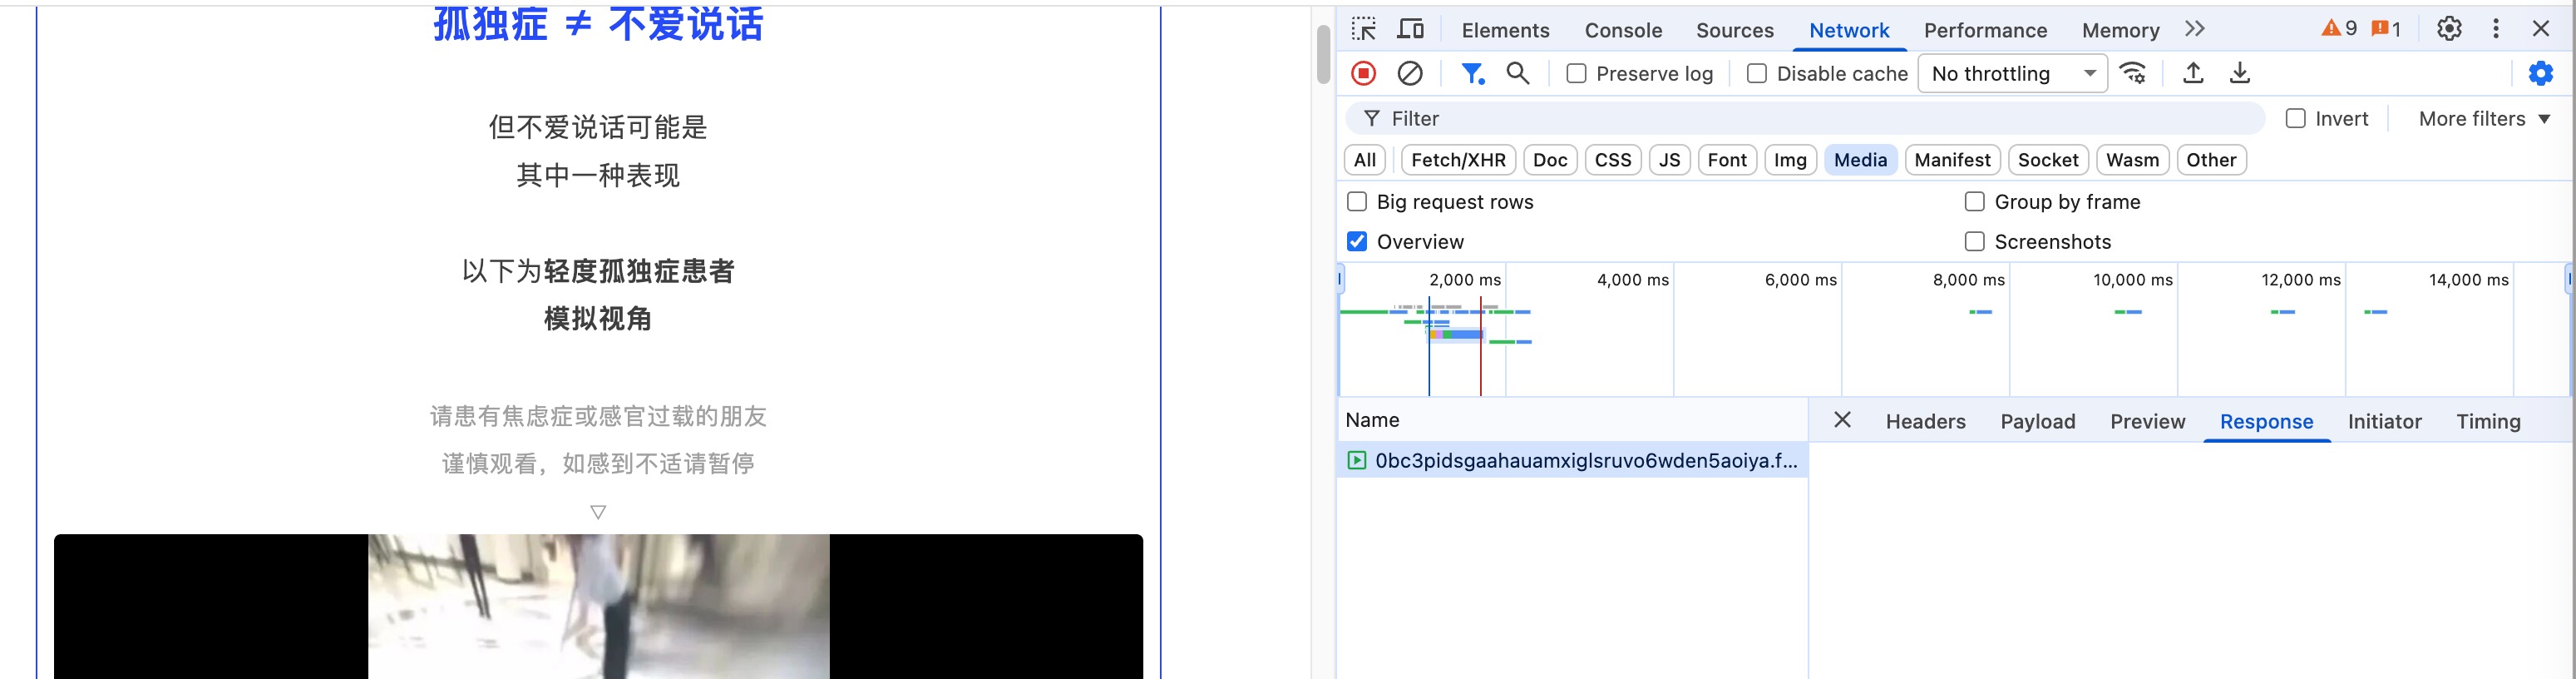Open DevTools settings gear
Screen dimensions: 2576x679
[x=2449, y=29]
